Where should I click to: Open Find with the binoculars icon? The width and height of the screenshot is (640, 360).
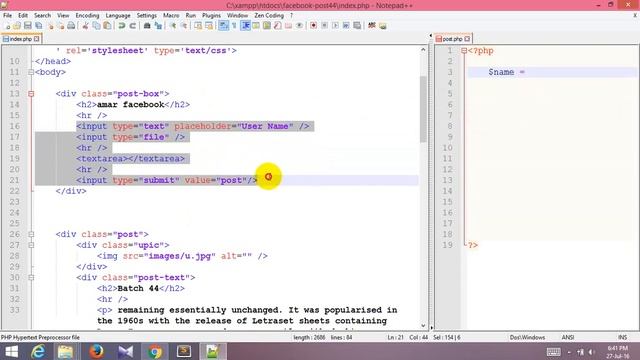tap(147, 26)
